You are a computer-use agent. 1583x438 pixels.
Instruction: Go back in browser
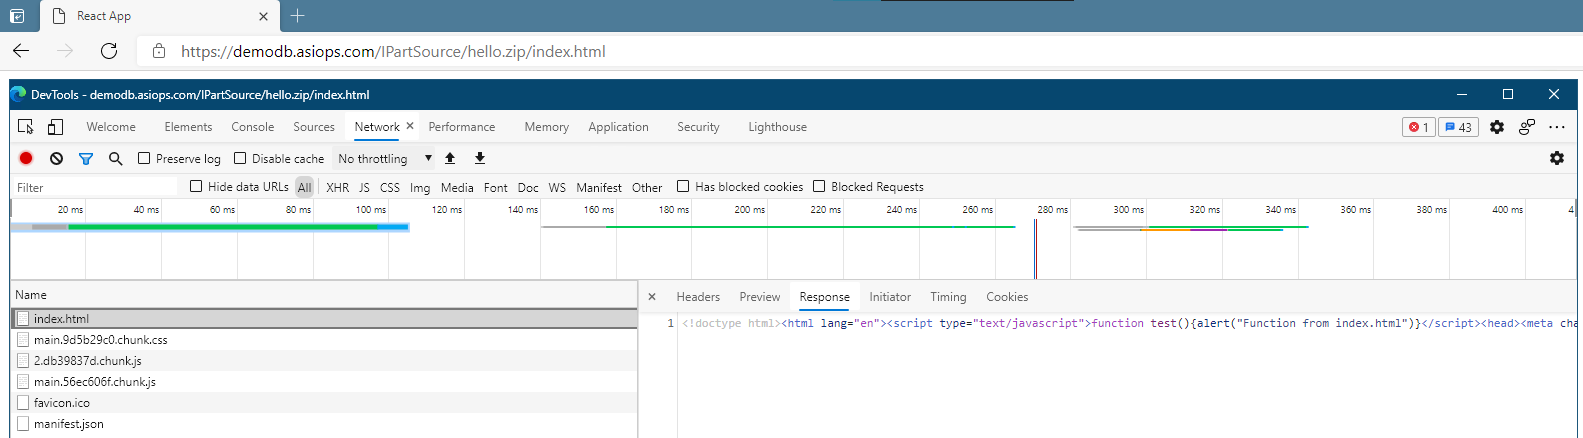click(x=21, y=51)
